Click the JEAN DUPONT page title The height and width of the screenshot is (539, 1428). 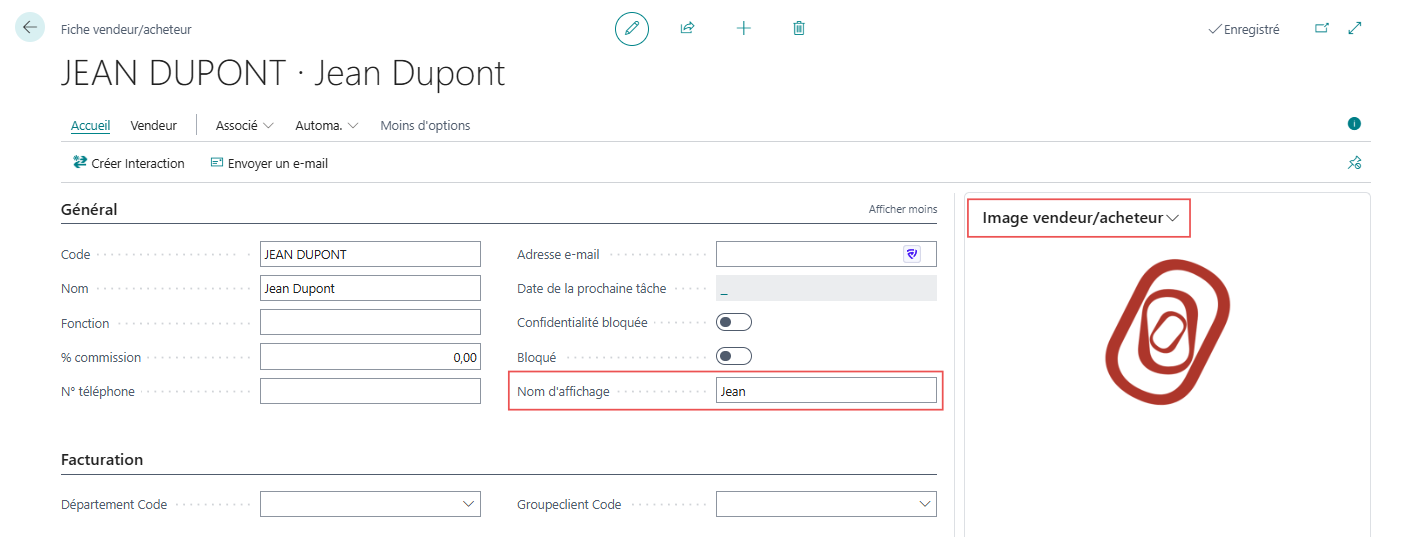point(283,74)
